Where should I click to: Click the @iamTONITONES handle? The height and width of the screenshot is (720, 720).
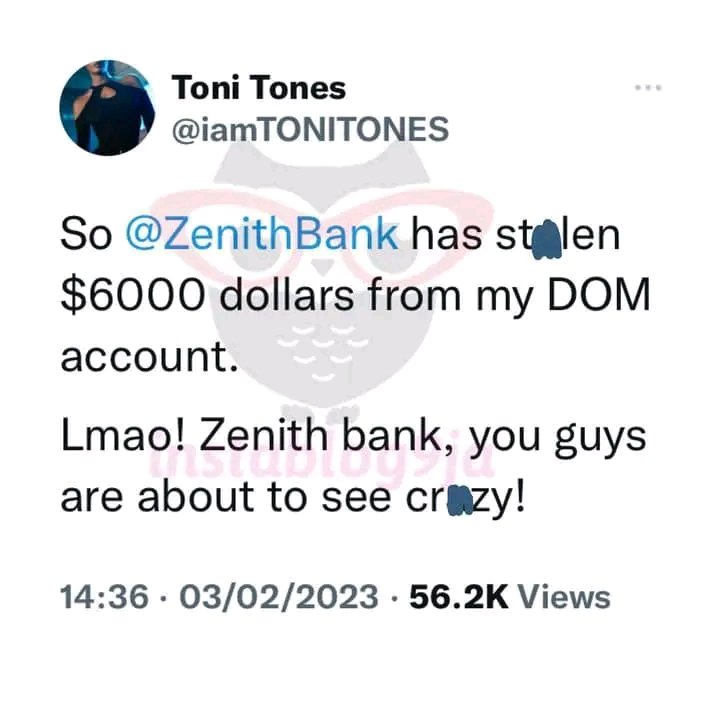pyautogui.click(x=310, y=129)
